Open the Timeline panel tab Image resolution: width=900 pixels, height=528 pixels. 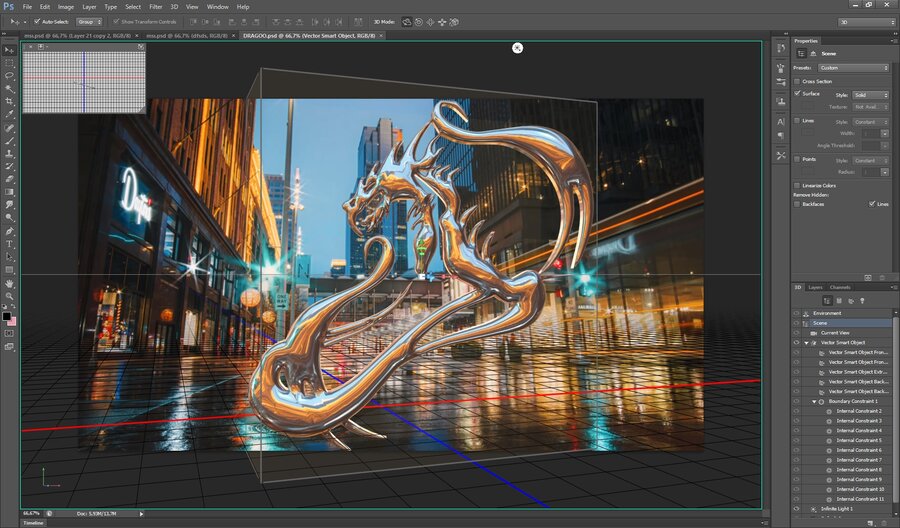coord(33,523)
